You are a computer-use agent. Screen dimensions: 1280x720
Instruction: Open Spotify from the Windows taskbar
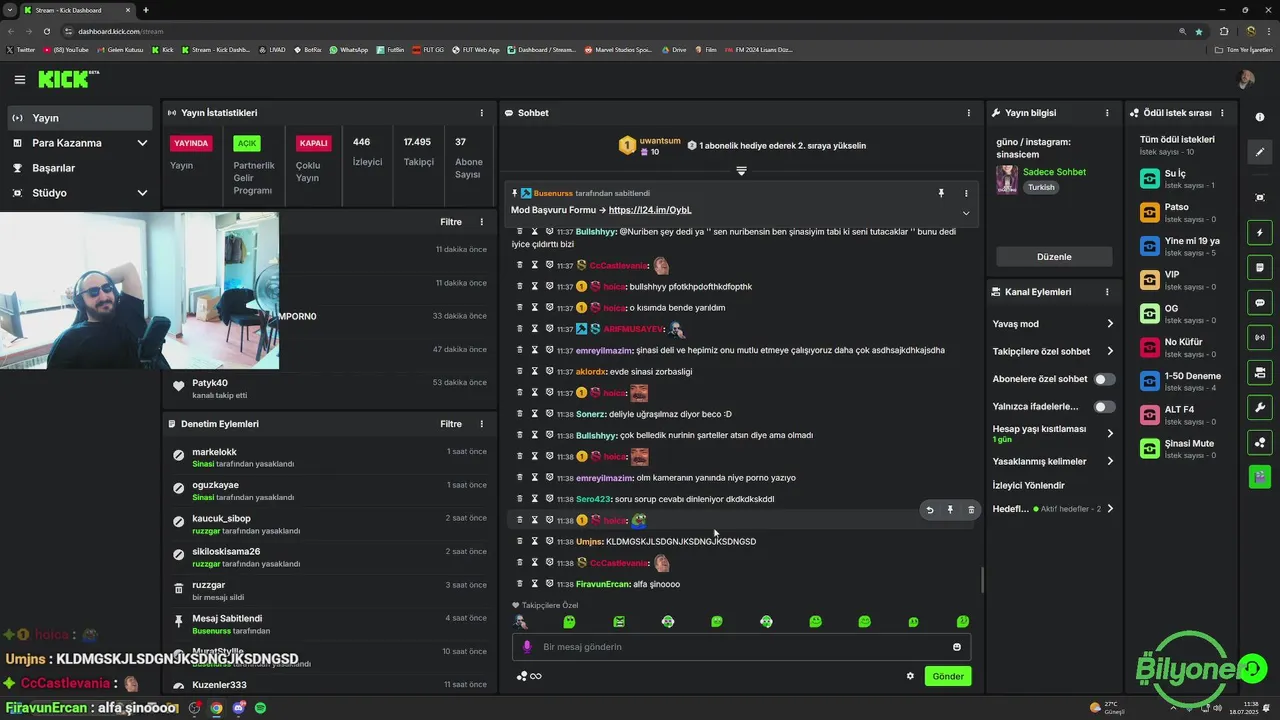pyautogui.click(x=261, y=708)
